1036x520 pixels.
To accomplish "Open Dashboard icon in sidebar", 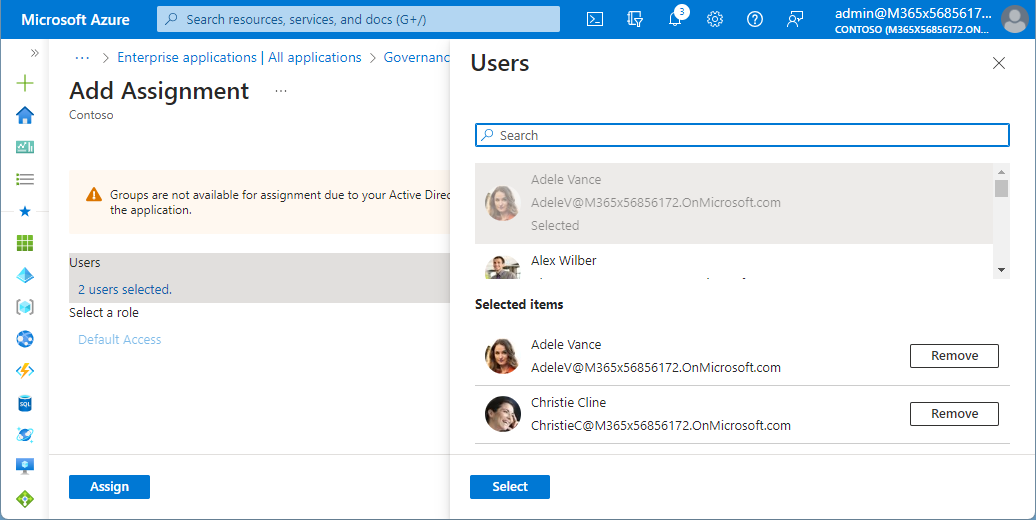I will click(x=25, y=147).
